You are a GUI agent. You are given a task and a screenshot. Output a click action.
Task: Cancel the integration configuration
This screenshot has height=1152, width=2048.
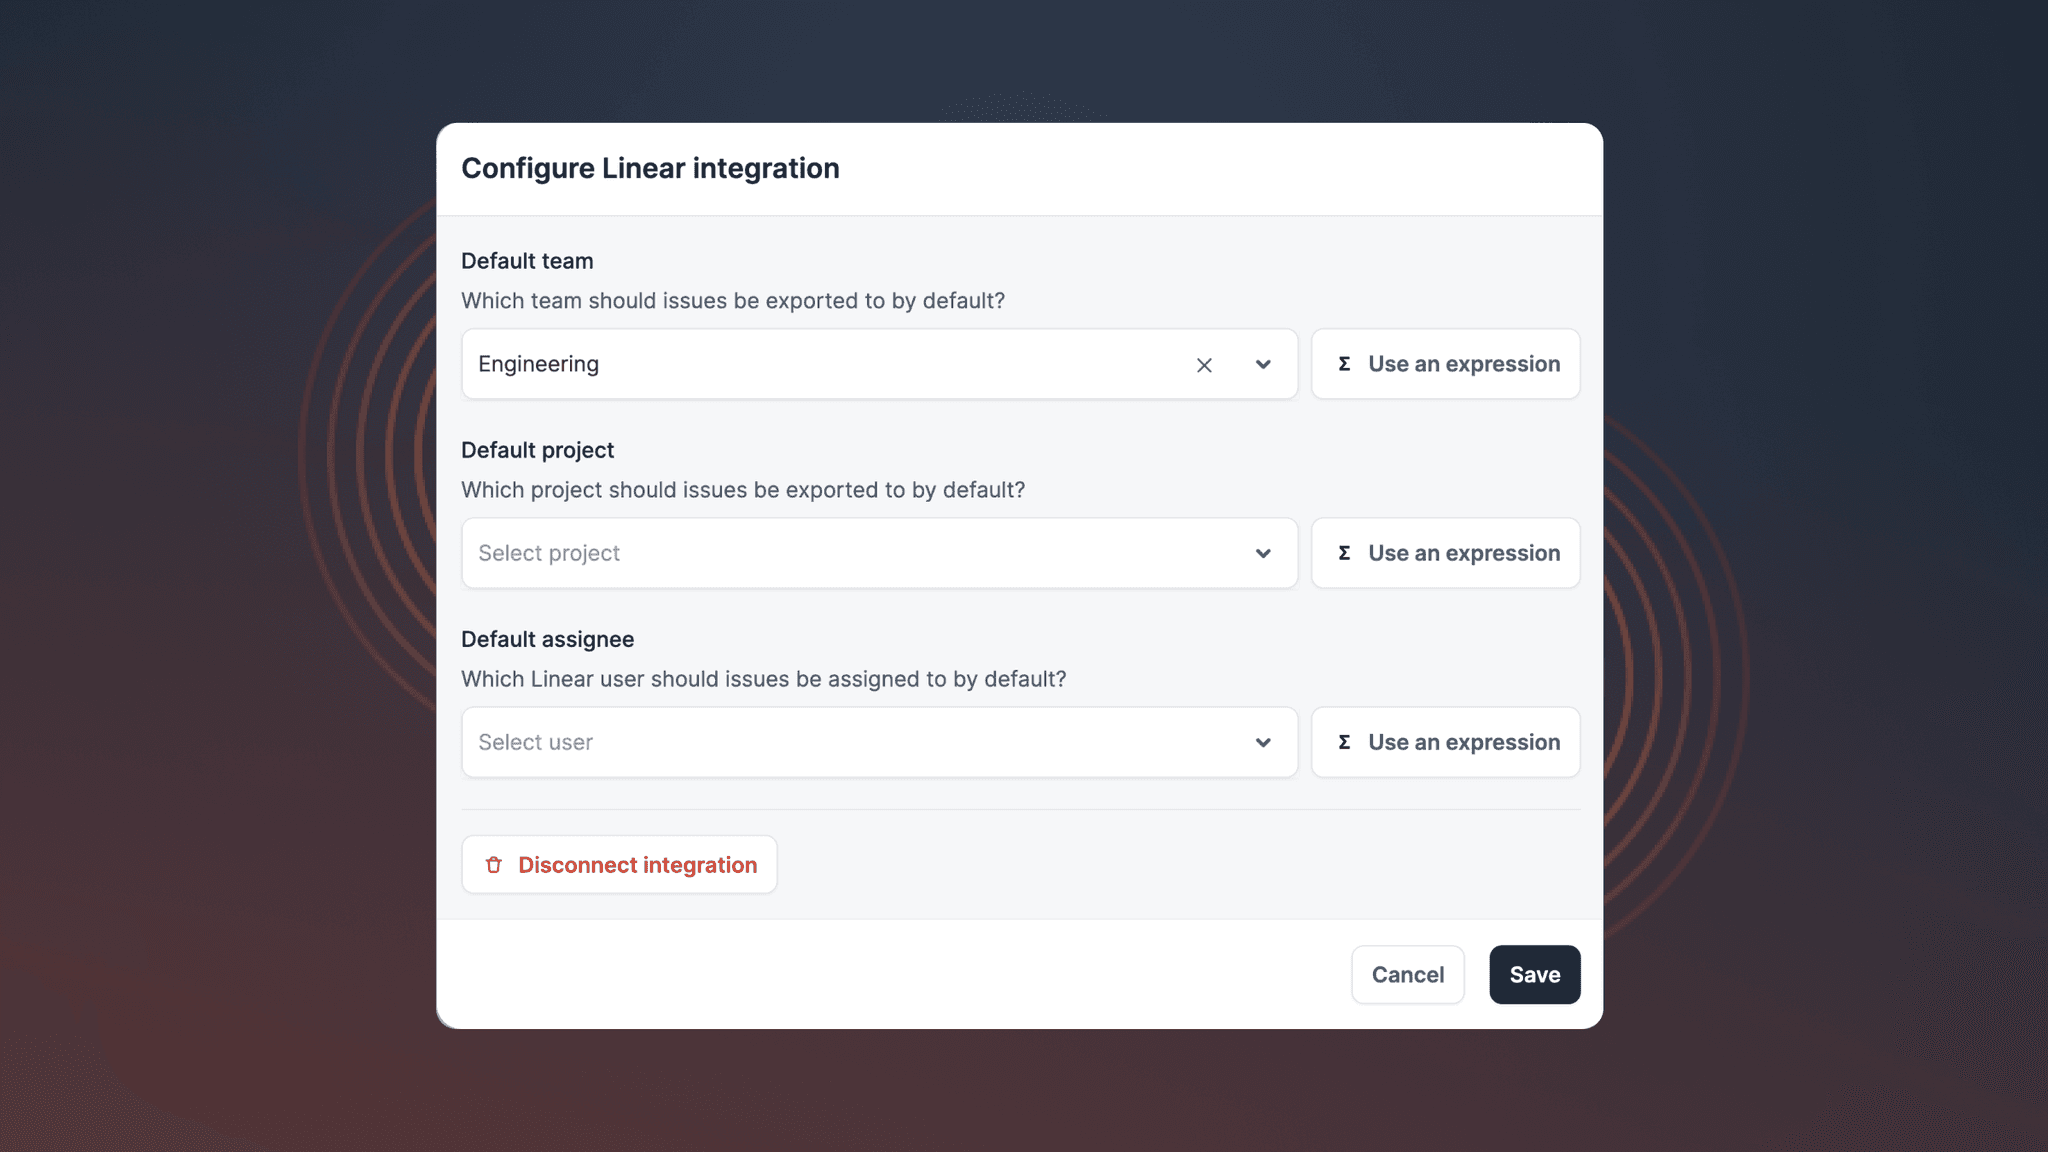click(1407, 975)
